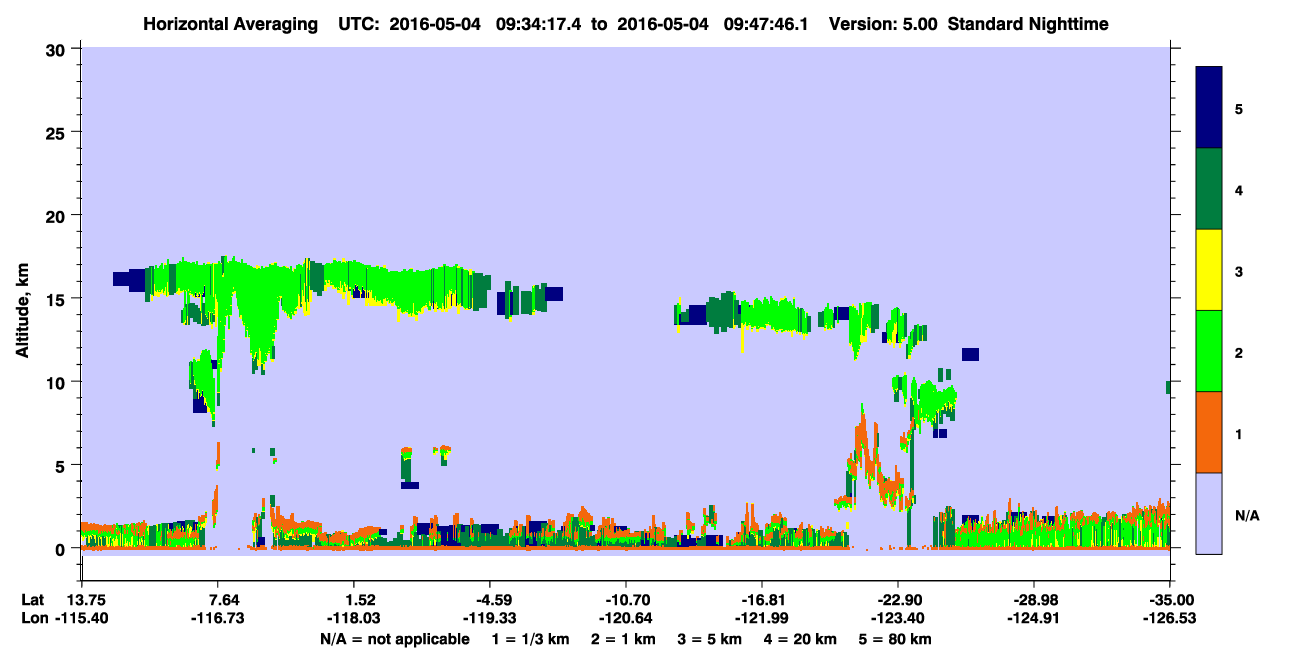Click the colorbar label '2'

click(x=1239, y=352)
